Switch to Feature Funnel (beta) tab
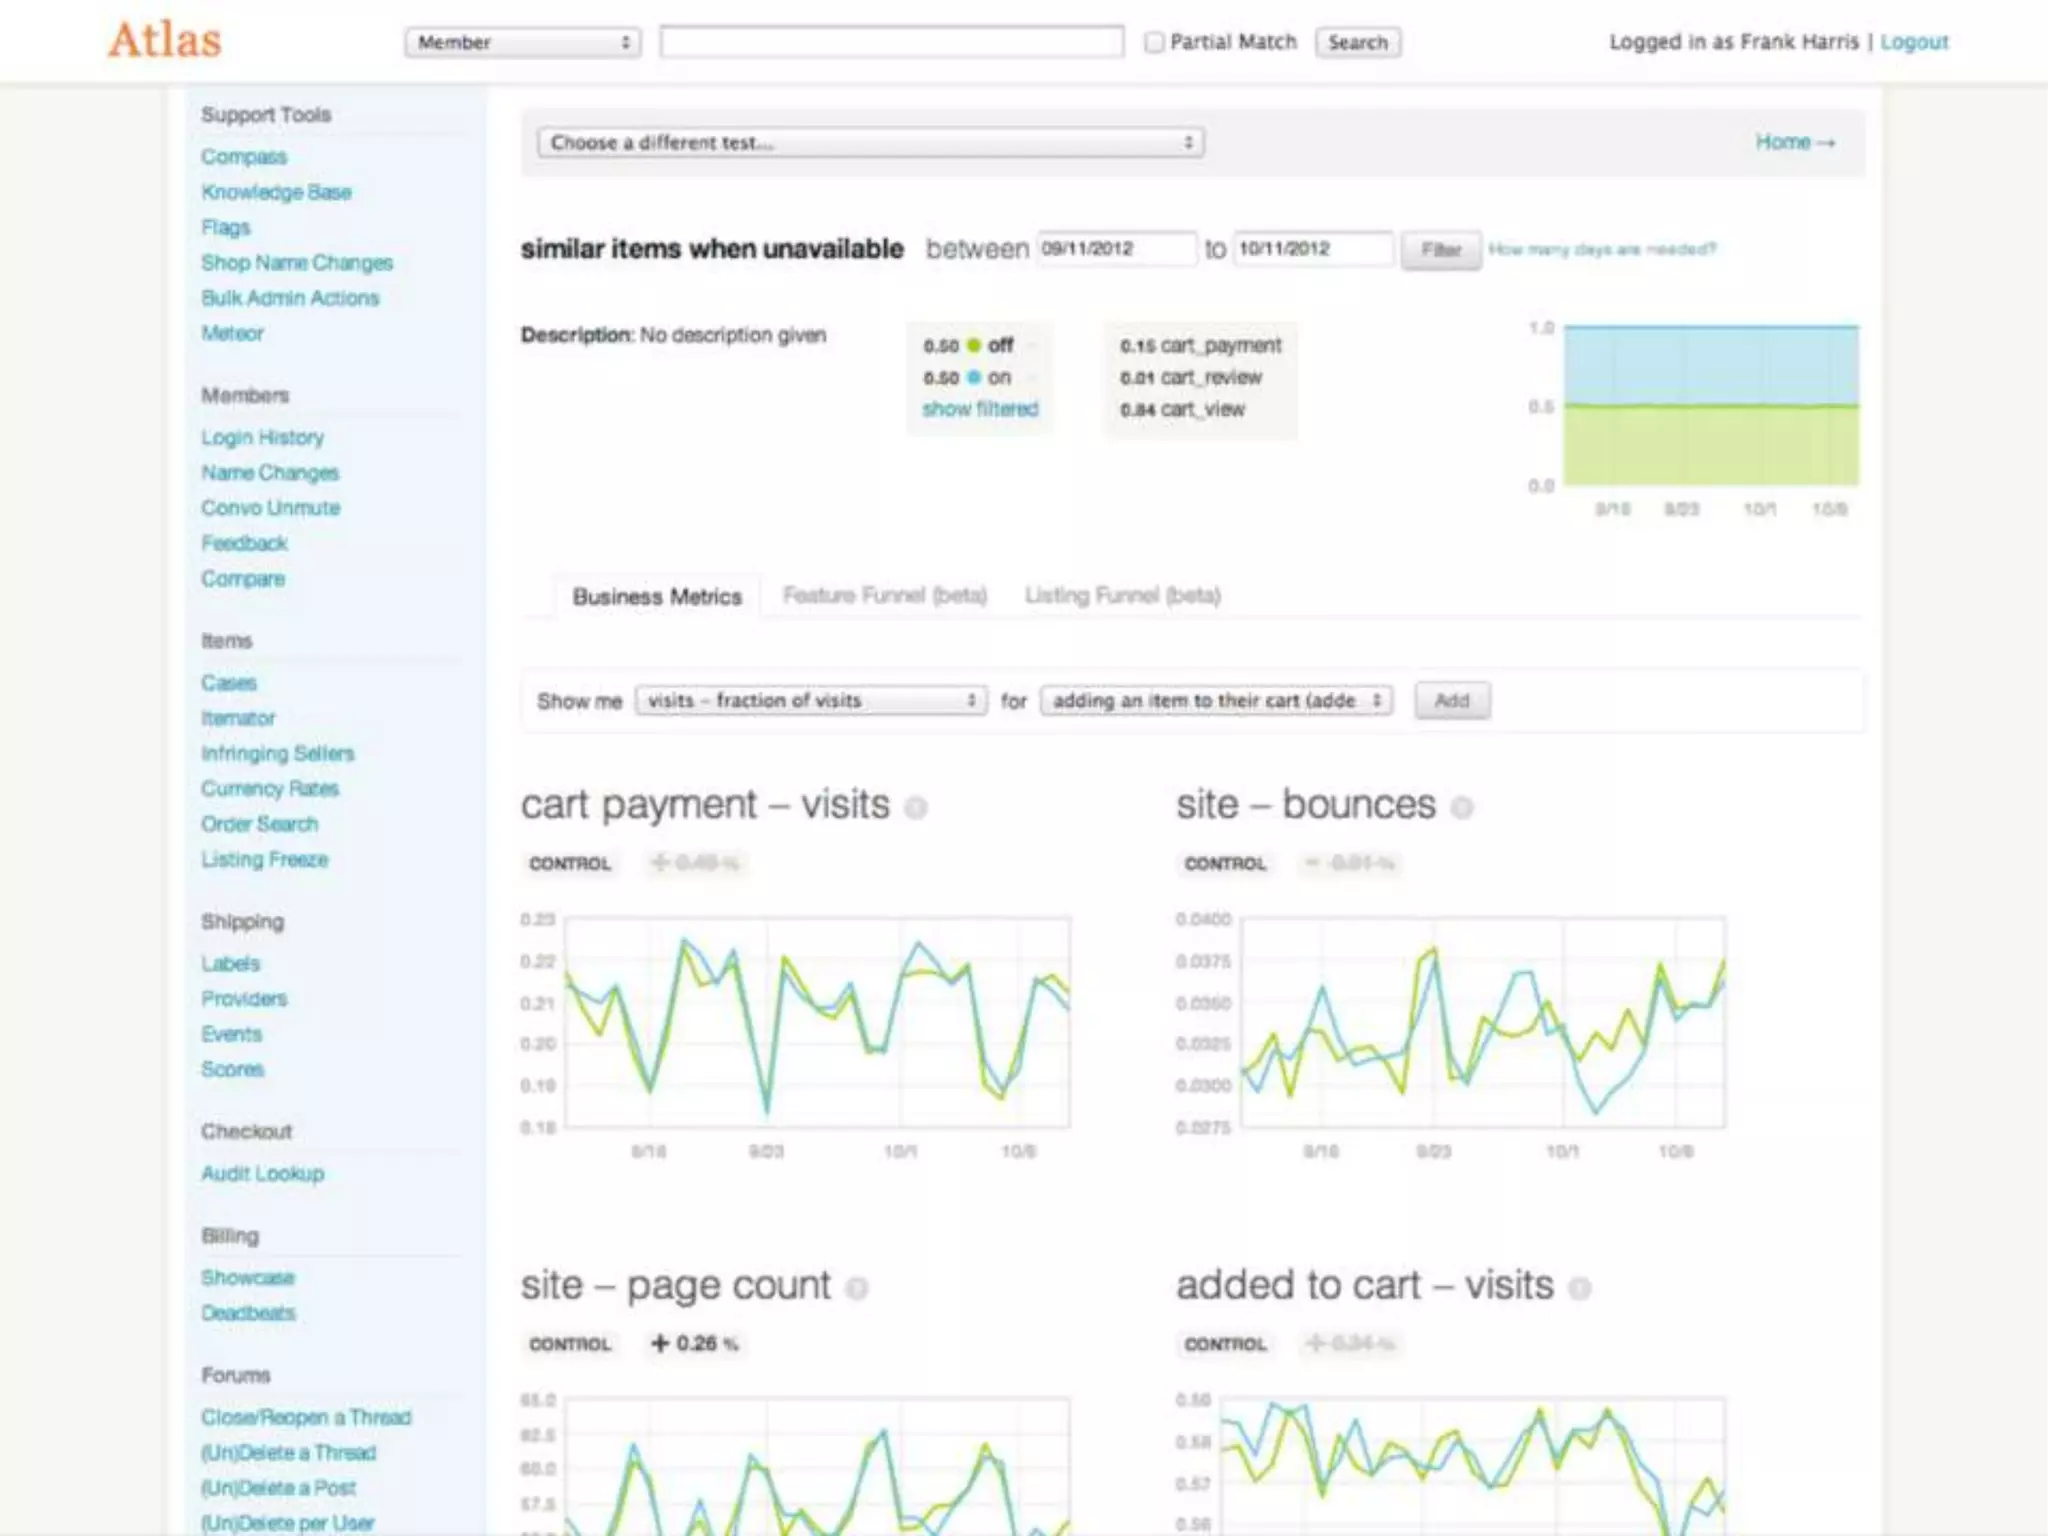Screen dimensions: 2048x1536 [x=884, y=596]
